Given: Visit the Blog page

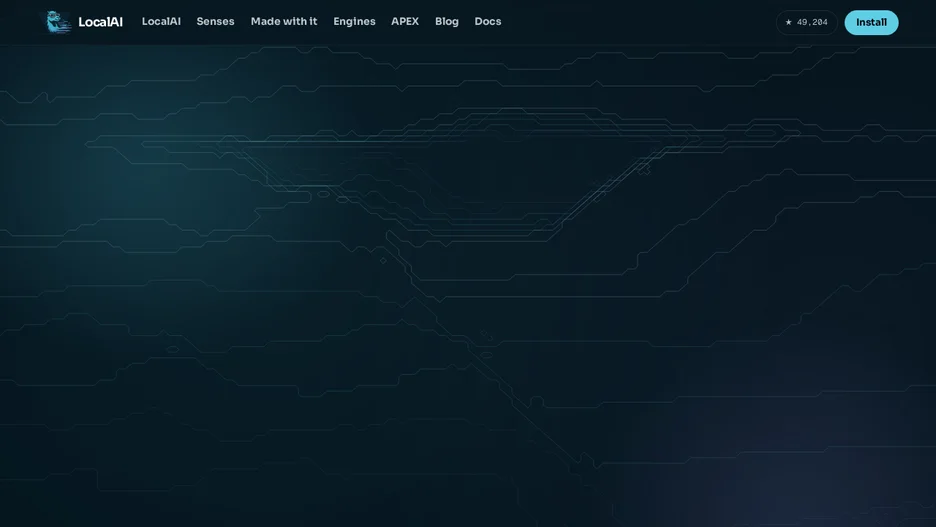Looking at the screenshot, I should pos(447,21).
